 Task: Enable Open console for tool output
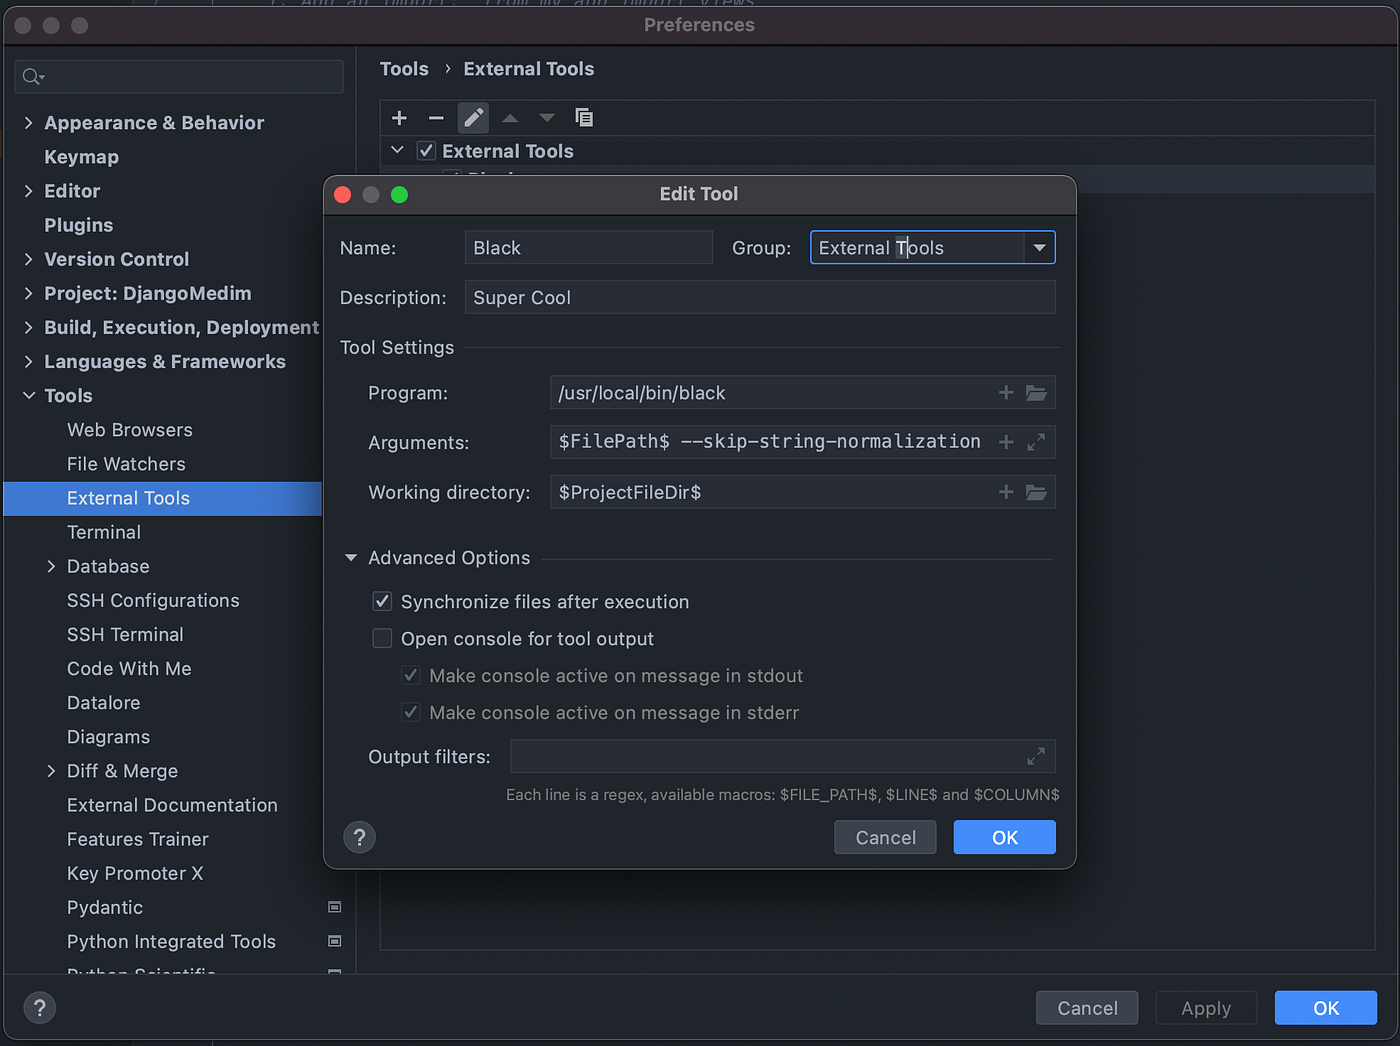(382, 638)
